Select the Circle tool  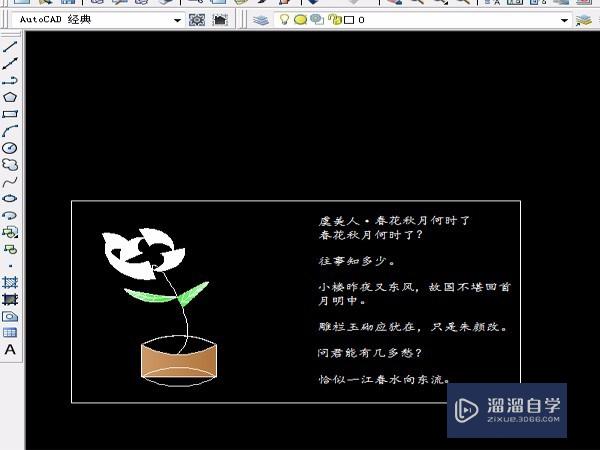[10, 148]
